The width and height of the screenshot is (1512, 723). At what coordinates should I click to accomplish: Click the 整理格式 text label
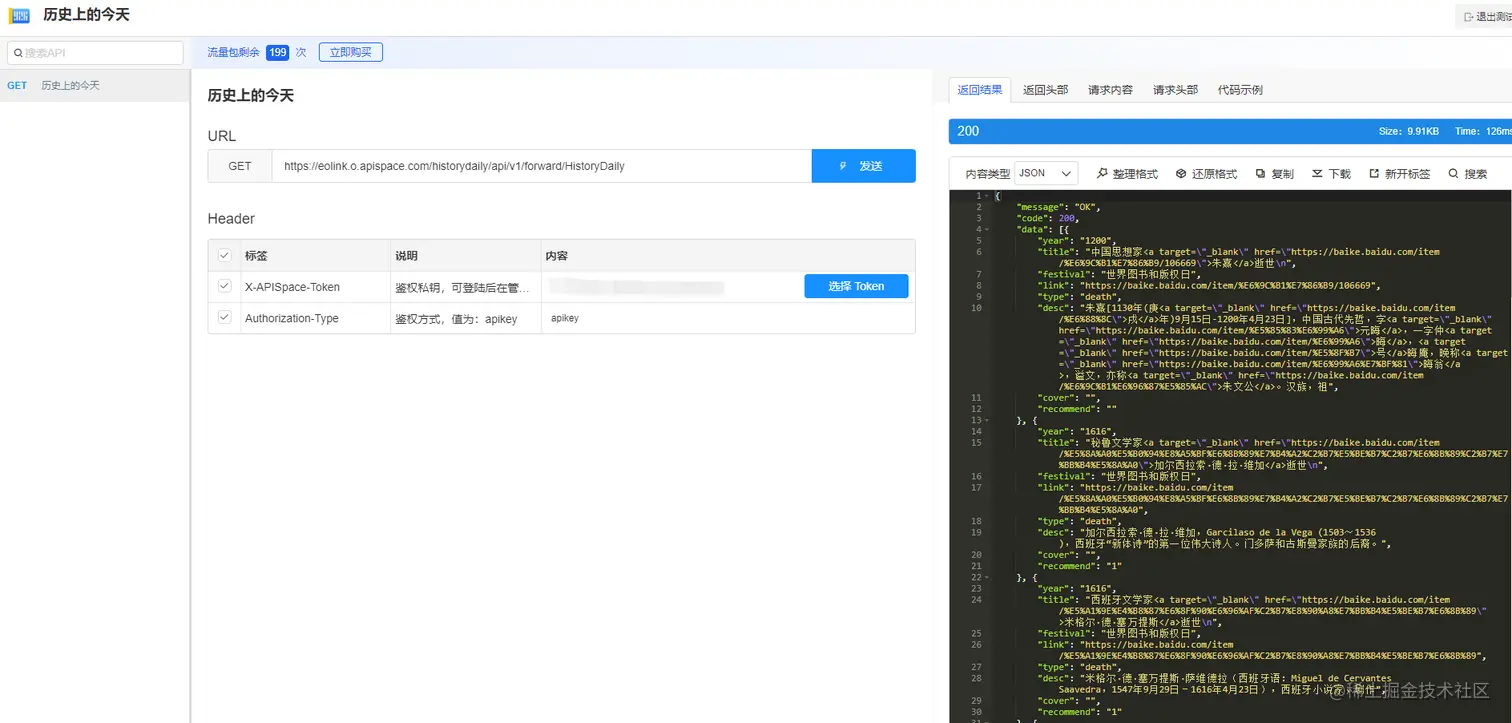[1135, 174]
